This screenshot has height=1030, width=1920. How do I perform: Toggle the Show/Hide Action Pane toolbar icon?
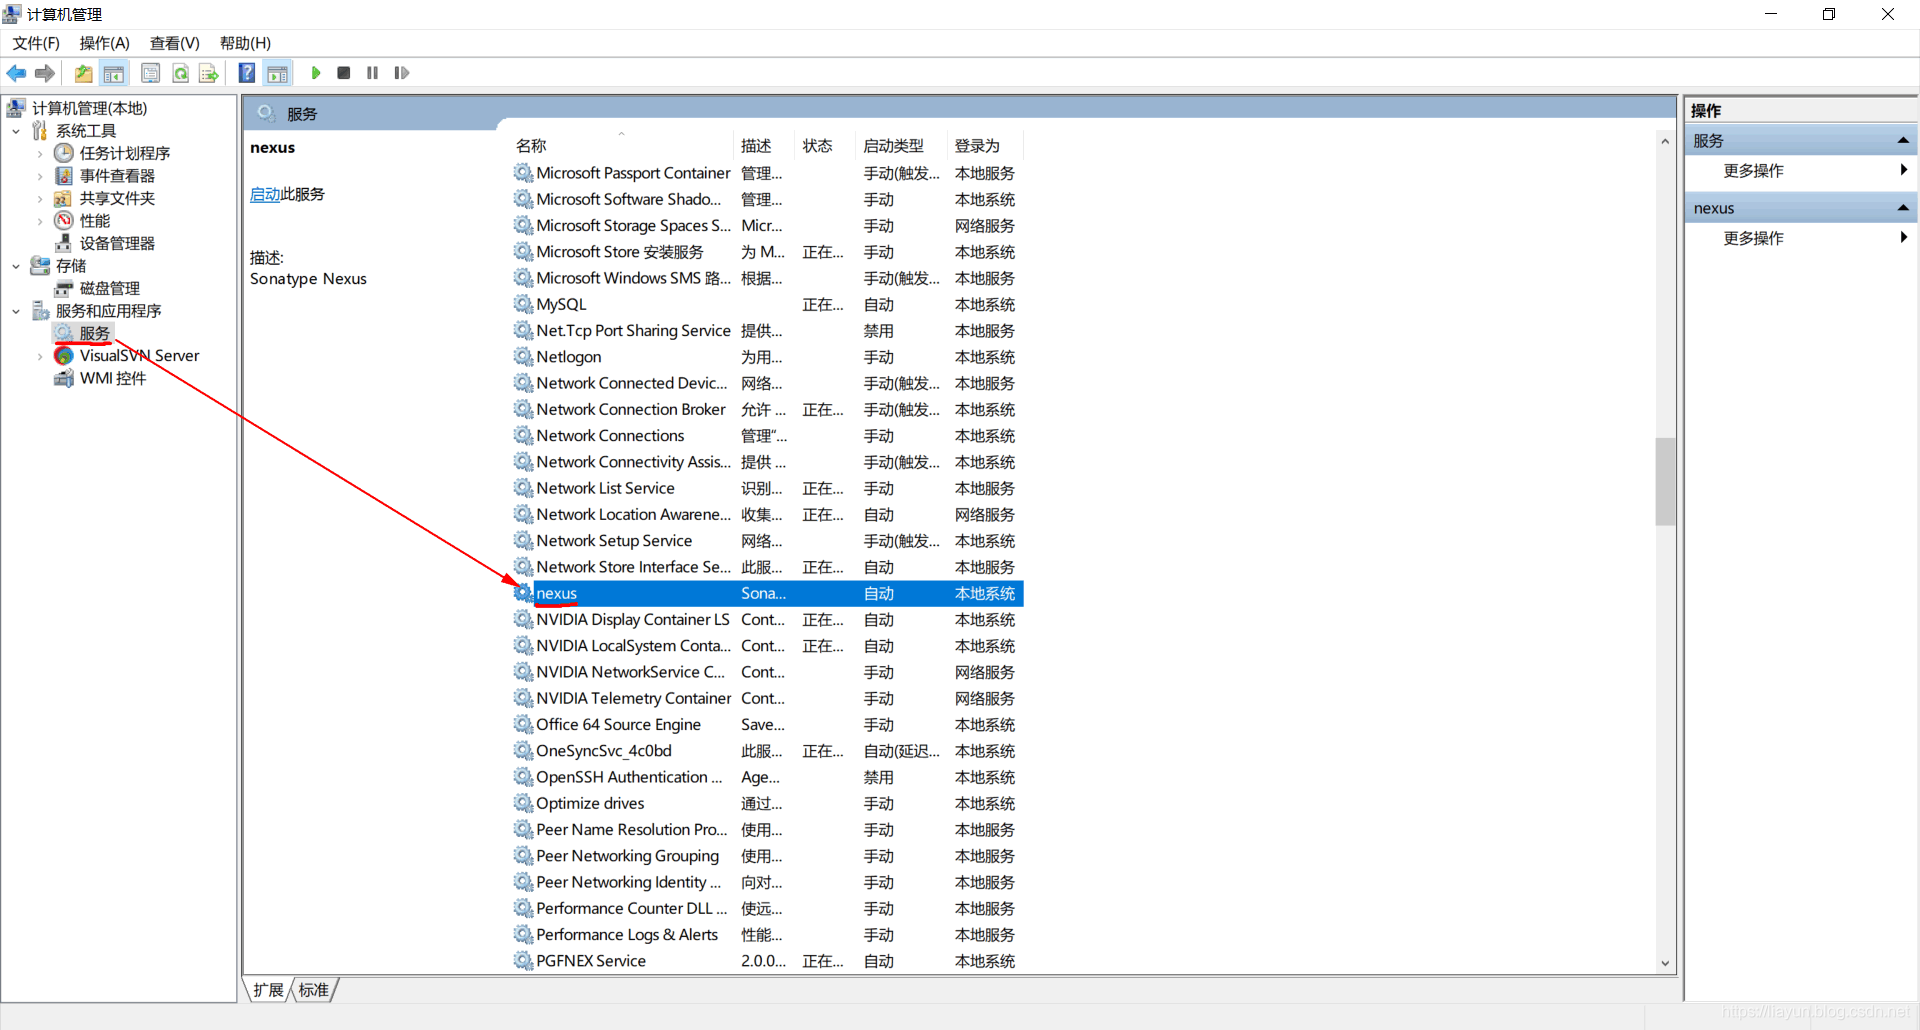[x=278, y=73]
